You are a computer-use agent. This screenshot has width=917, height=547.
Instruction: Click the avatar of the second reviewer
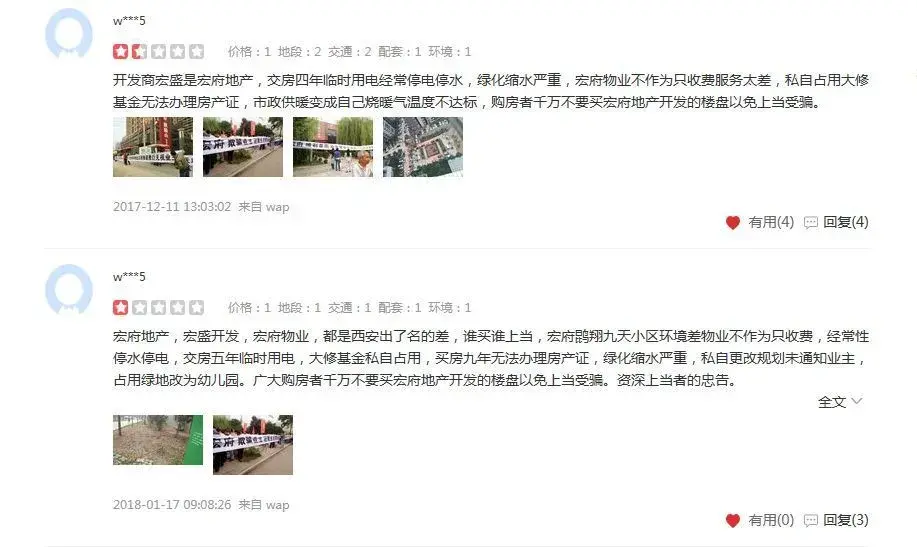coord(69,290)
